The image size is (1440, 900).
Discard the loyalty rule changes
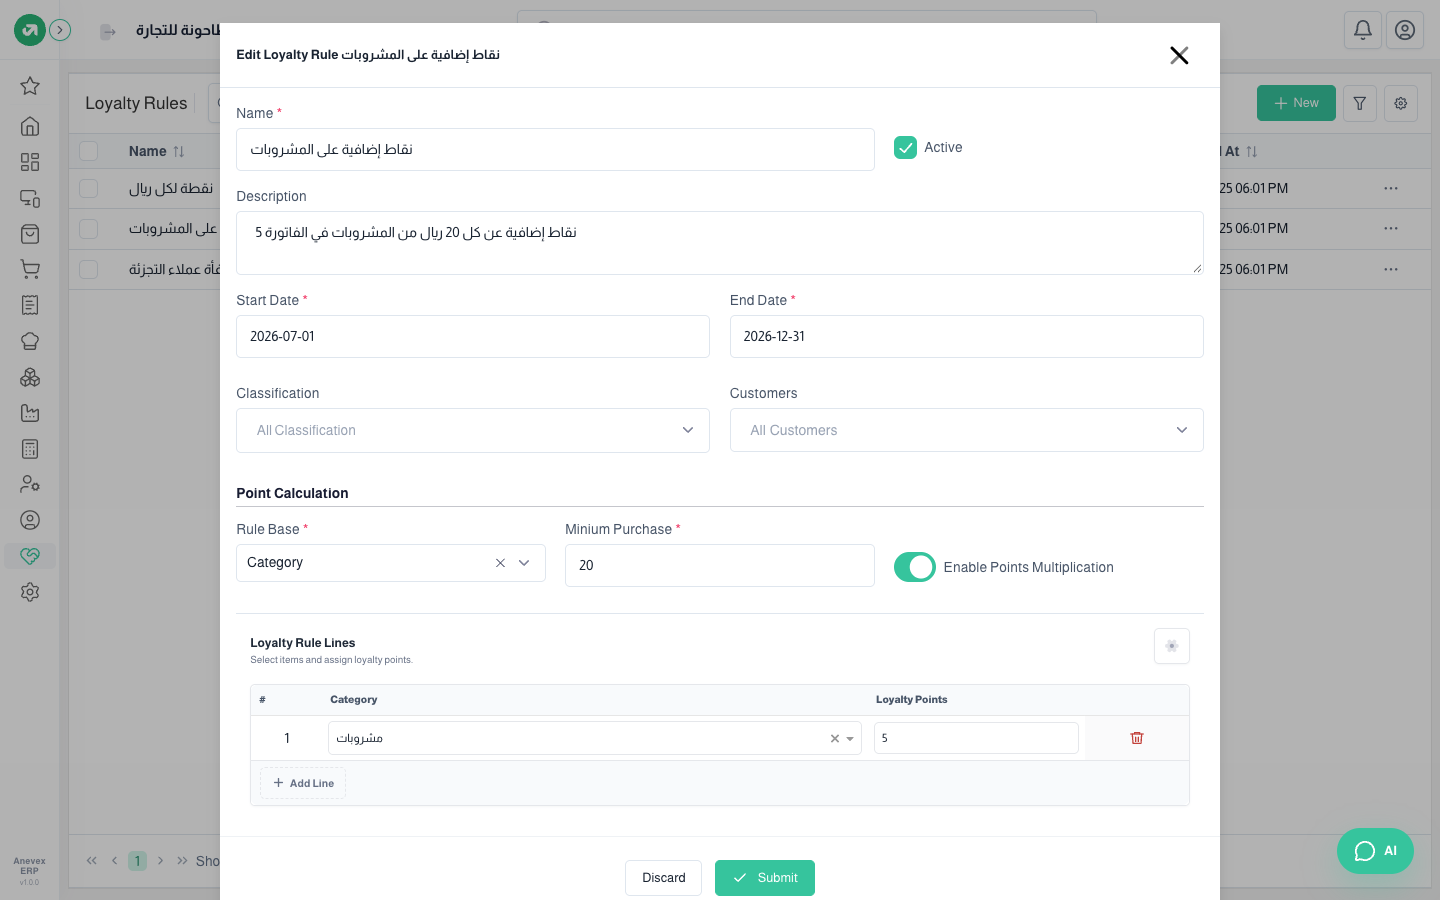[x=664, y=878]
